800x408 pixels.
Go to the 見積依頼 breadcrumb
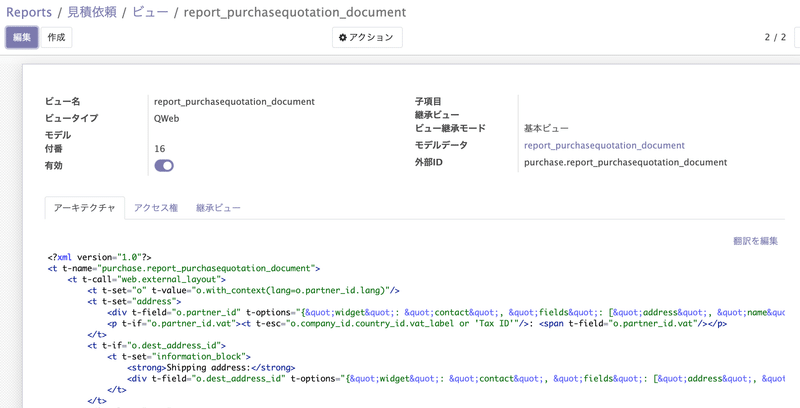pyautogui.click(x=92, y=12)
